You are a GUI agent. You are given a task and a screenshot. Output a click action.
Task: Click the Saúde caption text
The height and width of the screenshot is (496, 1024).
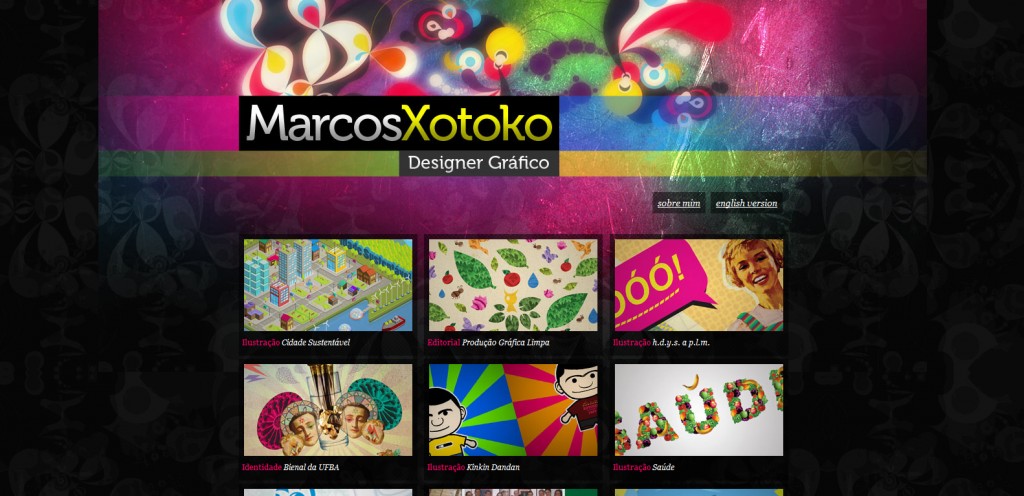click(664, 467)
